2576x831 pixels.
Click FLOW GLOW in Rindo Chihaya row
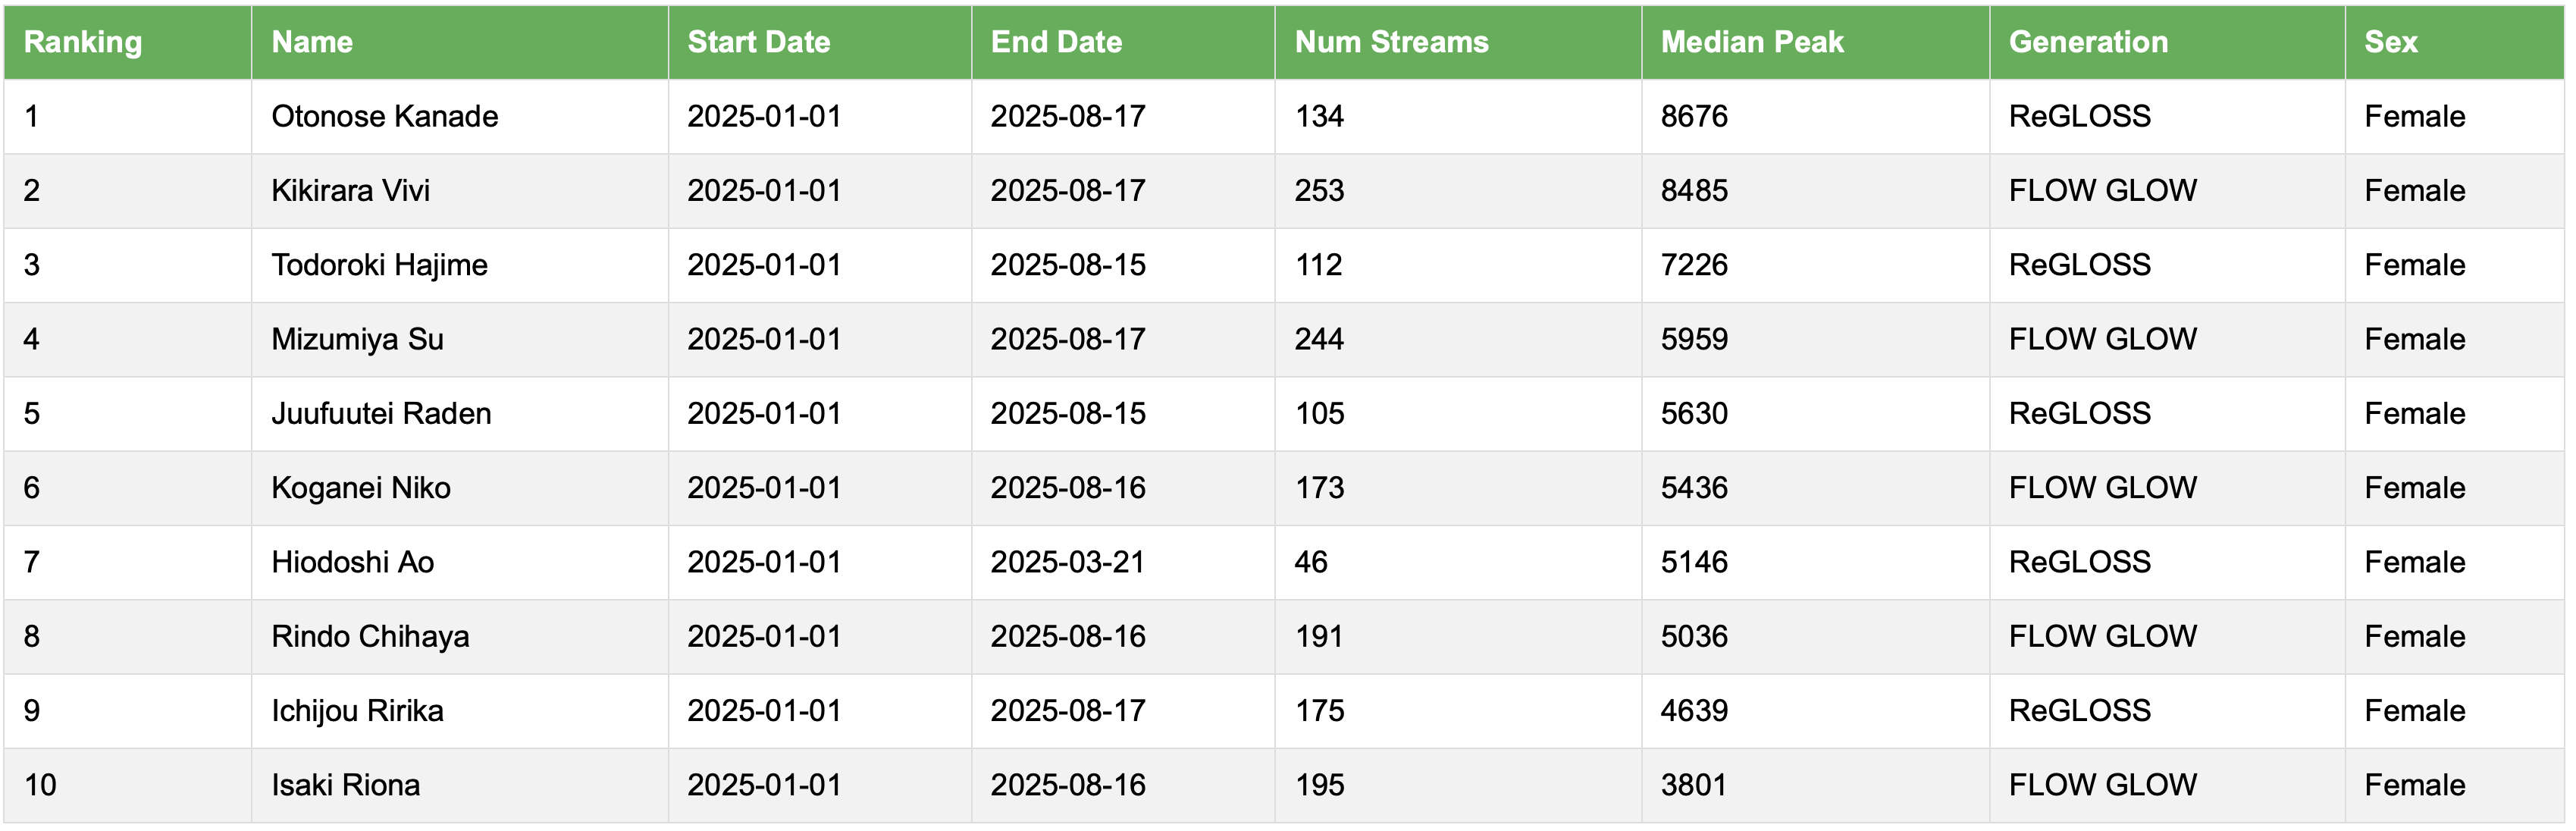click(x=2102, y=636)
